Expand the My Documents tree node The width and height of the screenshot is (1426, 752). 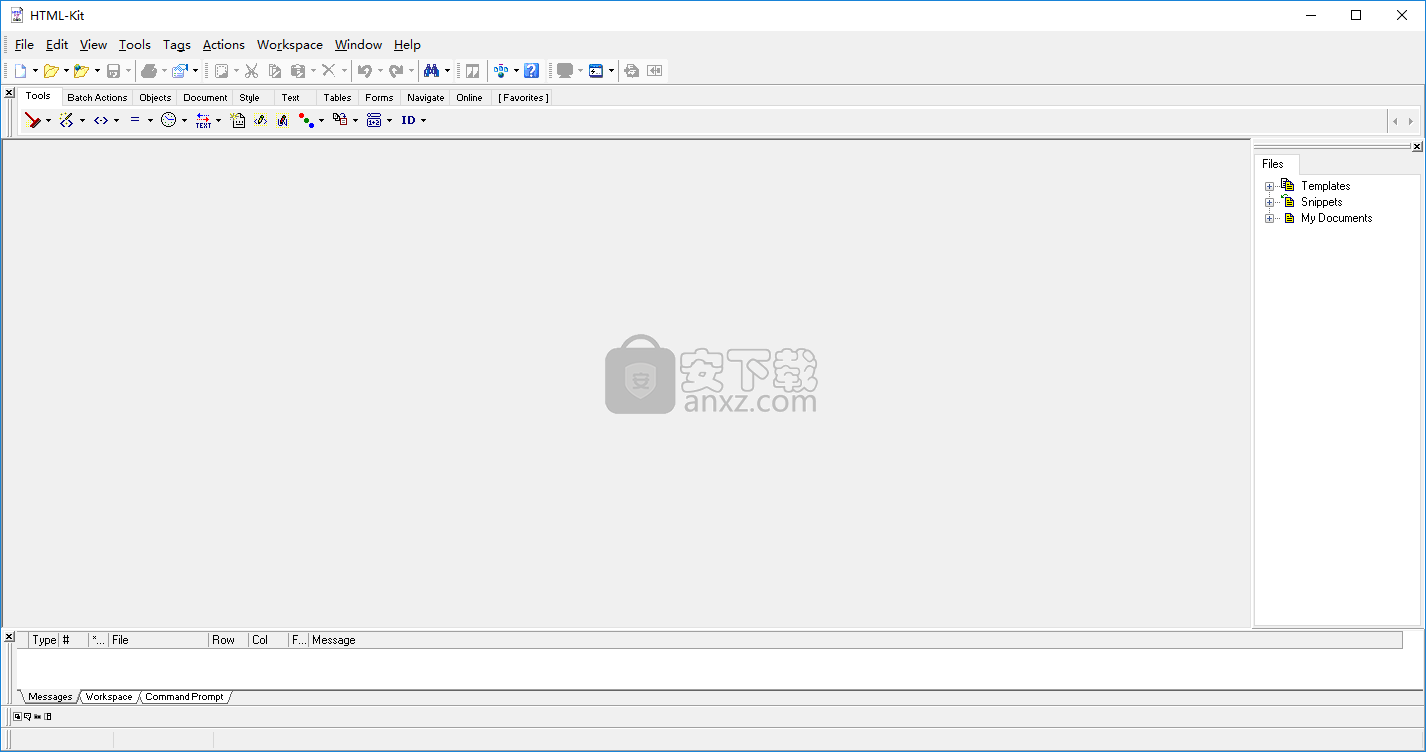tap(1270, 218)
